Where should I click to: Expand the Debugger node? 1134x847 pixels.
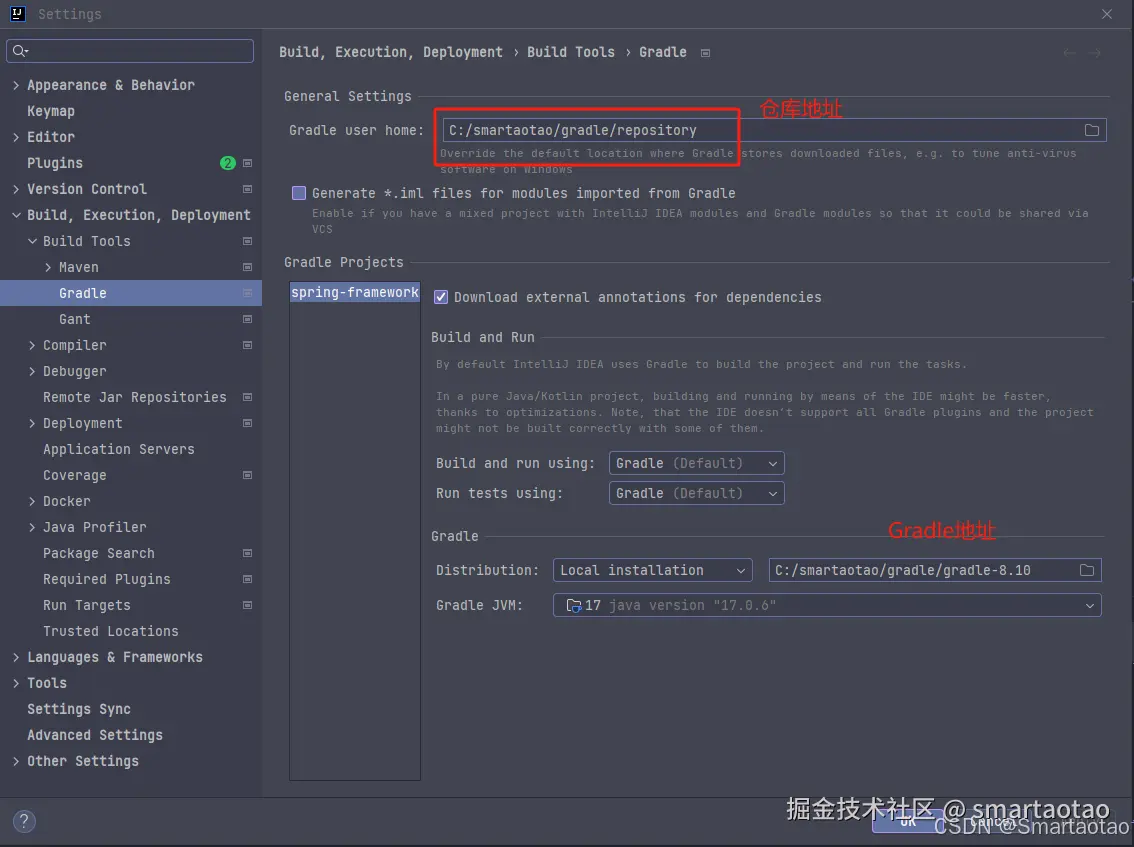pyautogui.click(x=32, y=372)
